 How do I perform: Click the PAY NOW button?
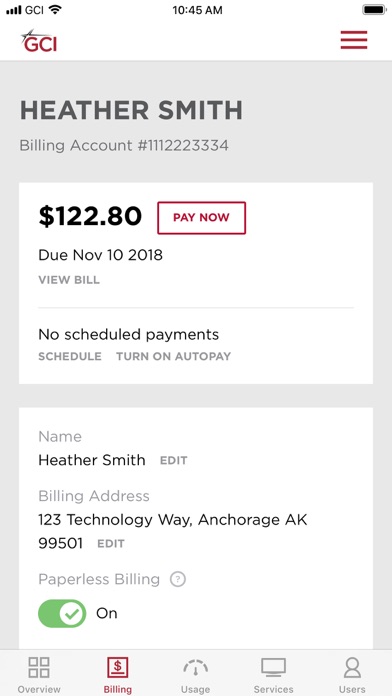pyautogui.click(x=202, y=218)
